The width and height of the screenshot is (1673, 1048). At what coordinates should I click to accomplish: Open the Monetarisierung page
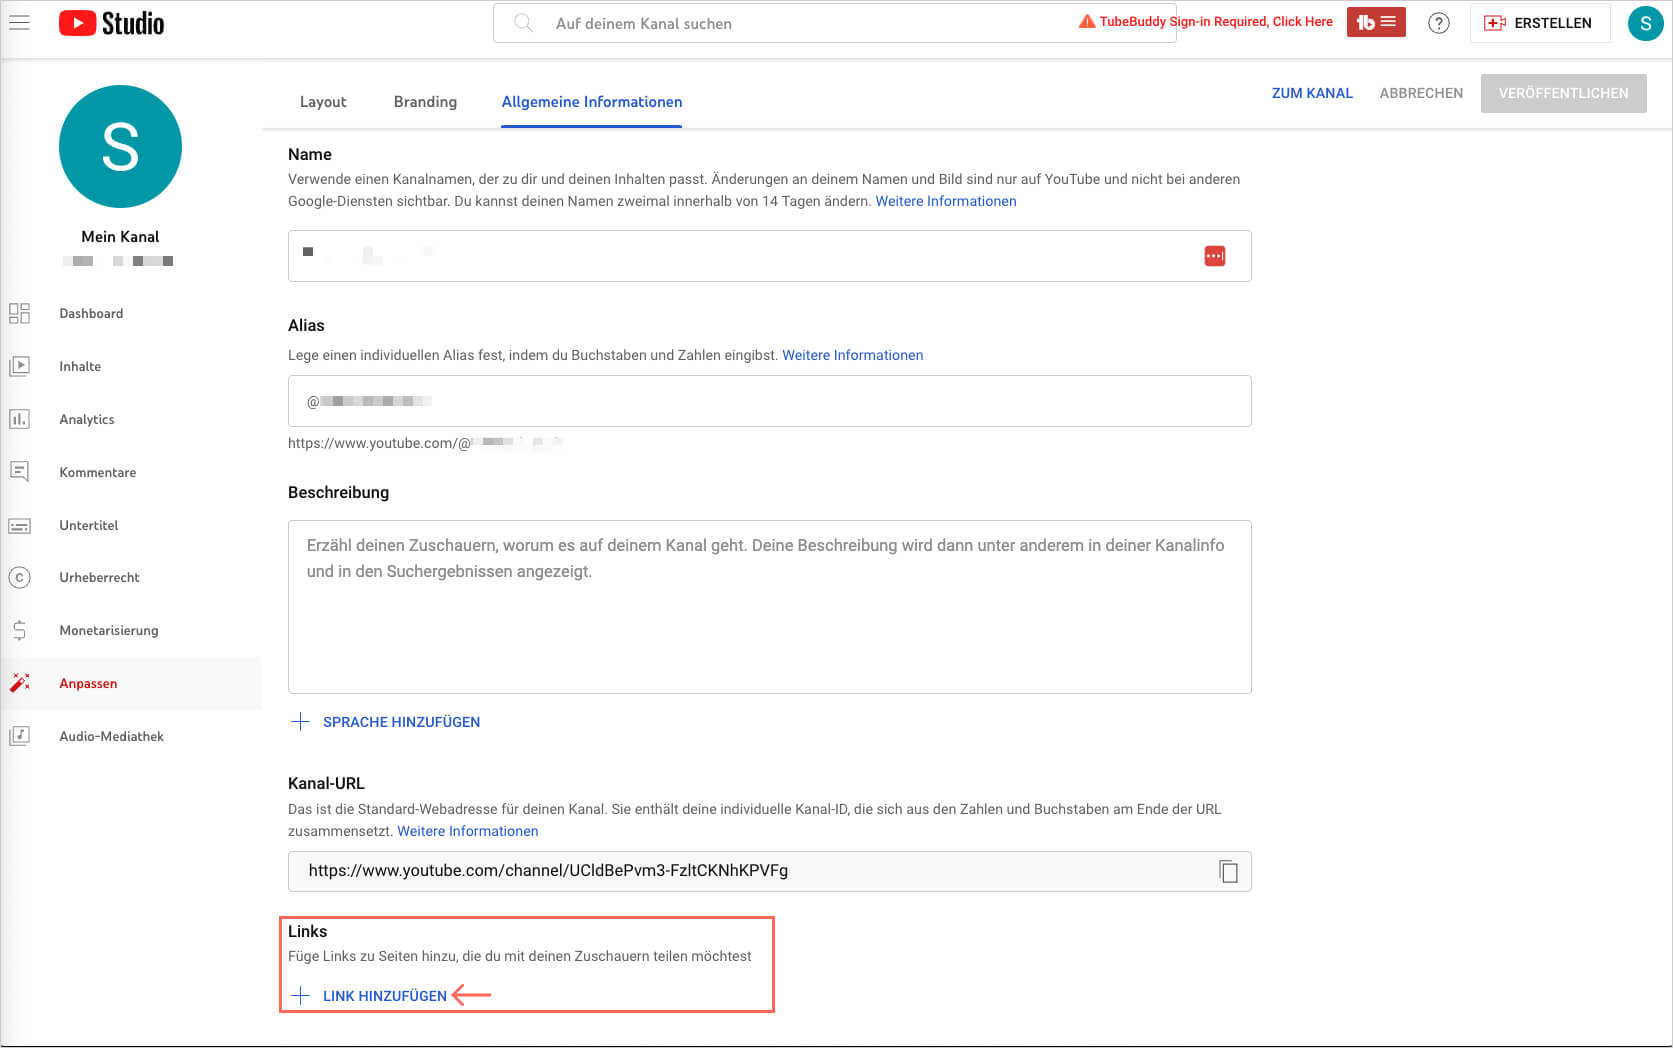click(x=108, y=630)
